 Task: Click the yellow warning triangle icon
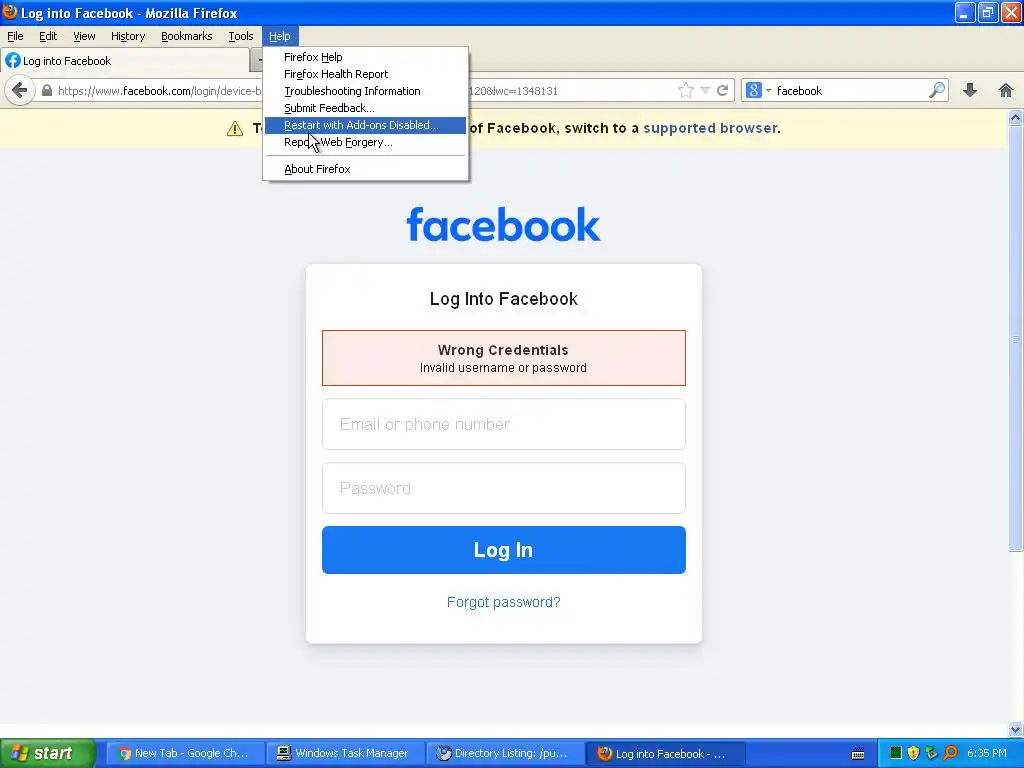234,129
